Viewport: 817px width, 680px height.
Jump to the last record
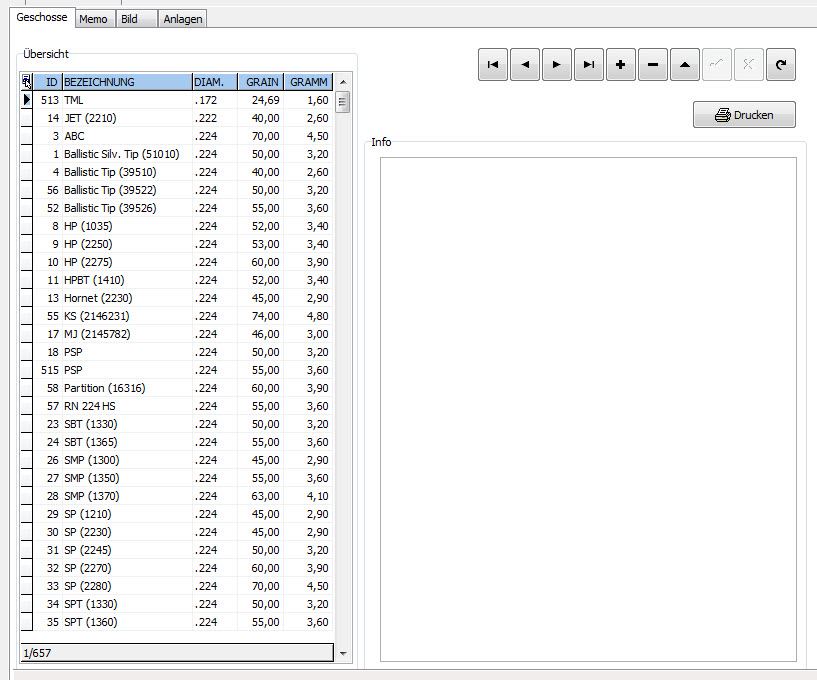589,65
